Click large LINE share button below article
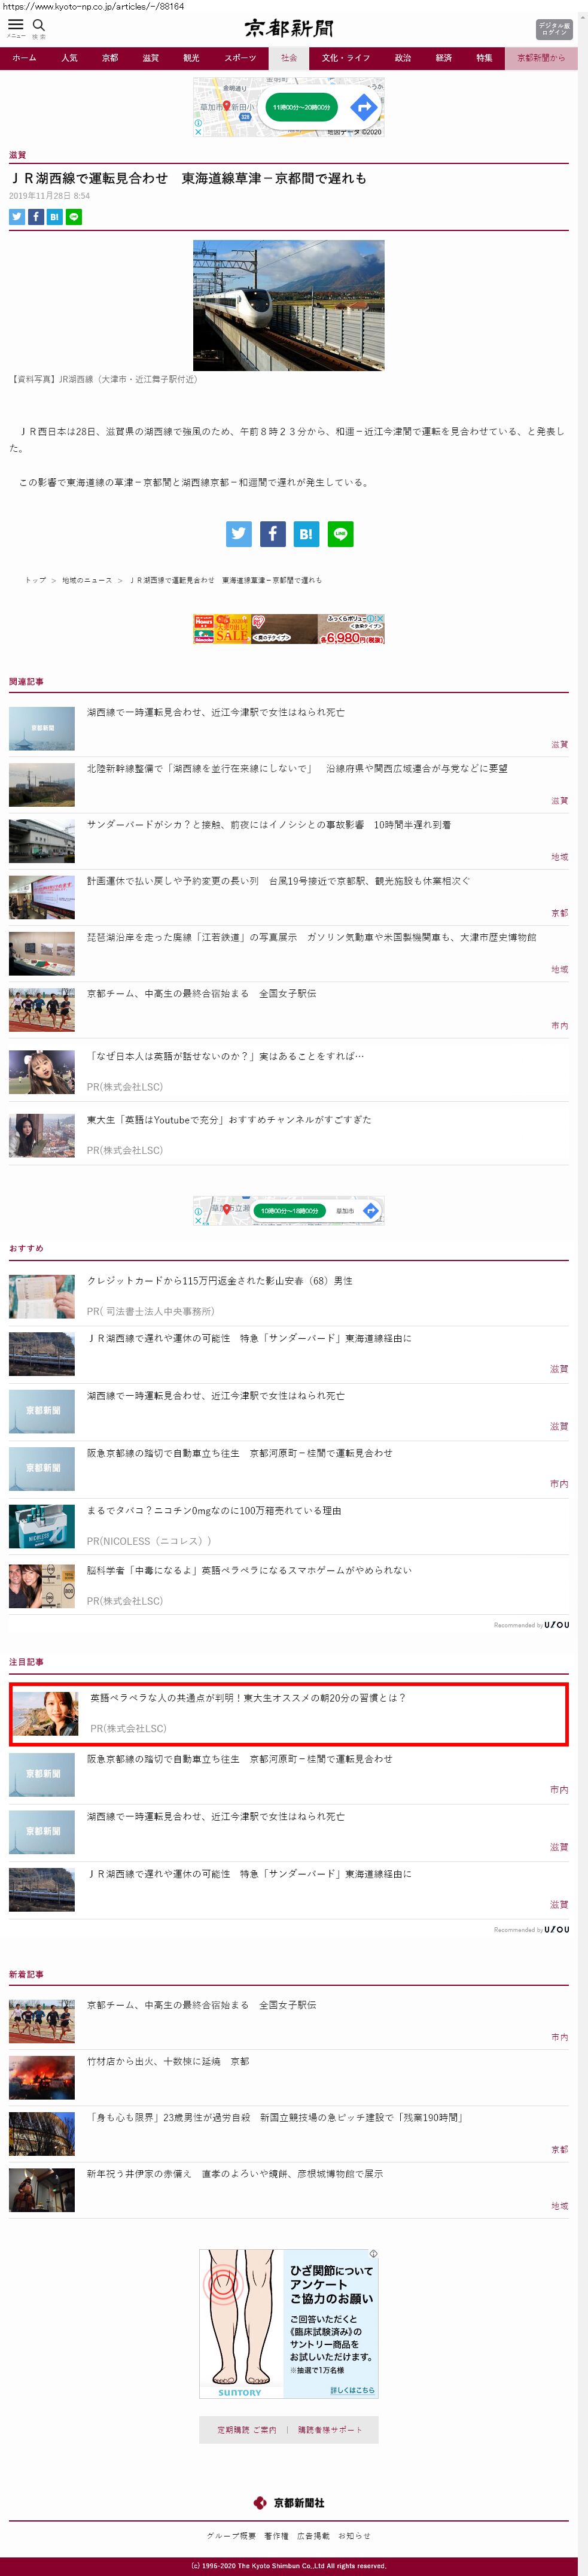 click(340, 534)
